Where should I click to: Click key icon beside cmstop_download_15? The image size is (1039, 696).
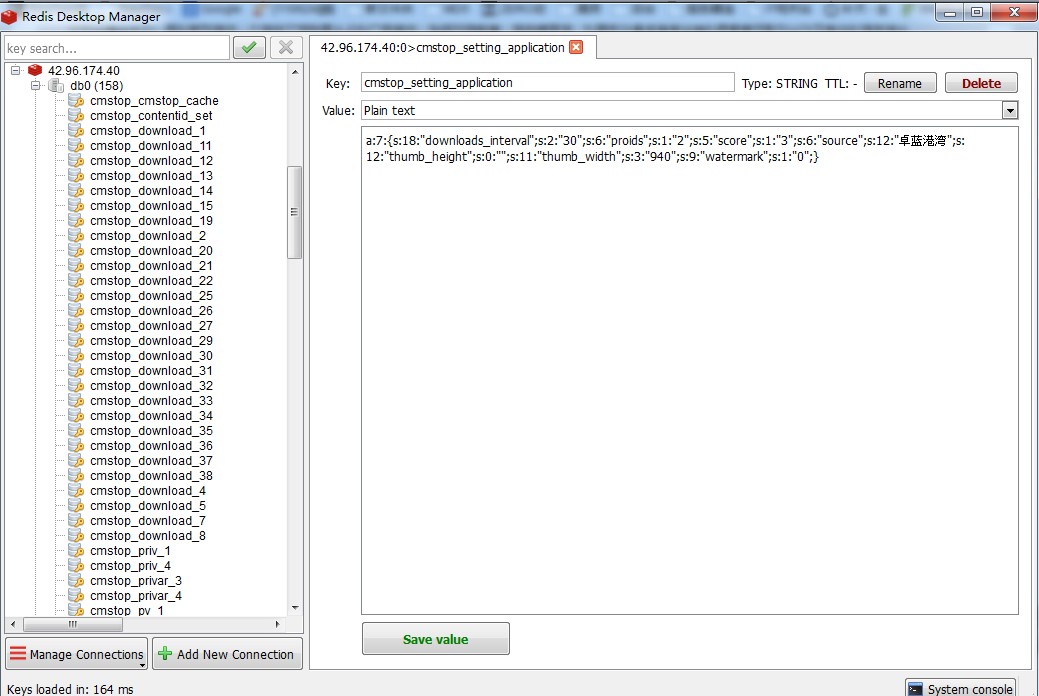tap(76, 205)
